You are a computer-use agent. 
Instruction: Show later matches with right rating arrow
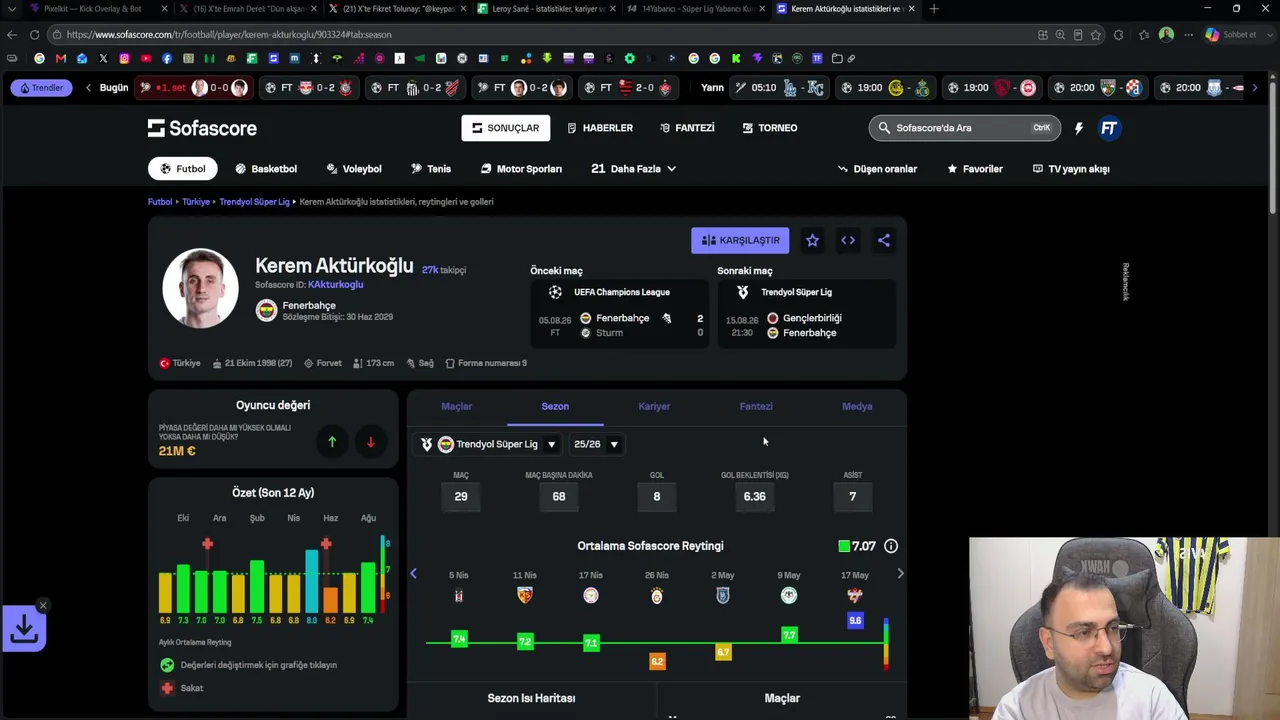click(900, 574)
